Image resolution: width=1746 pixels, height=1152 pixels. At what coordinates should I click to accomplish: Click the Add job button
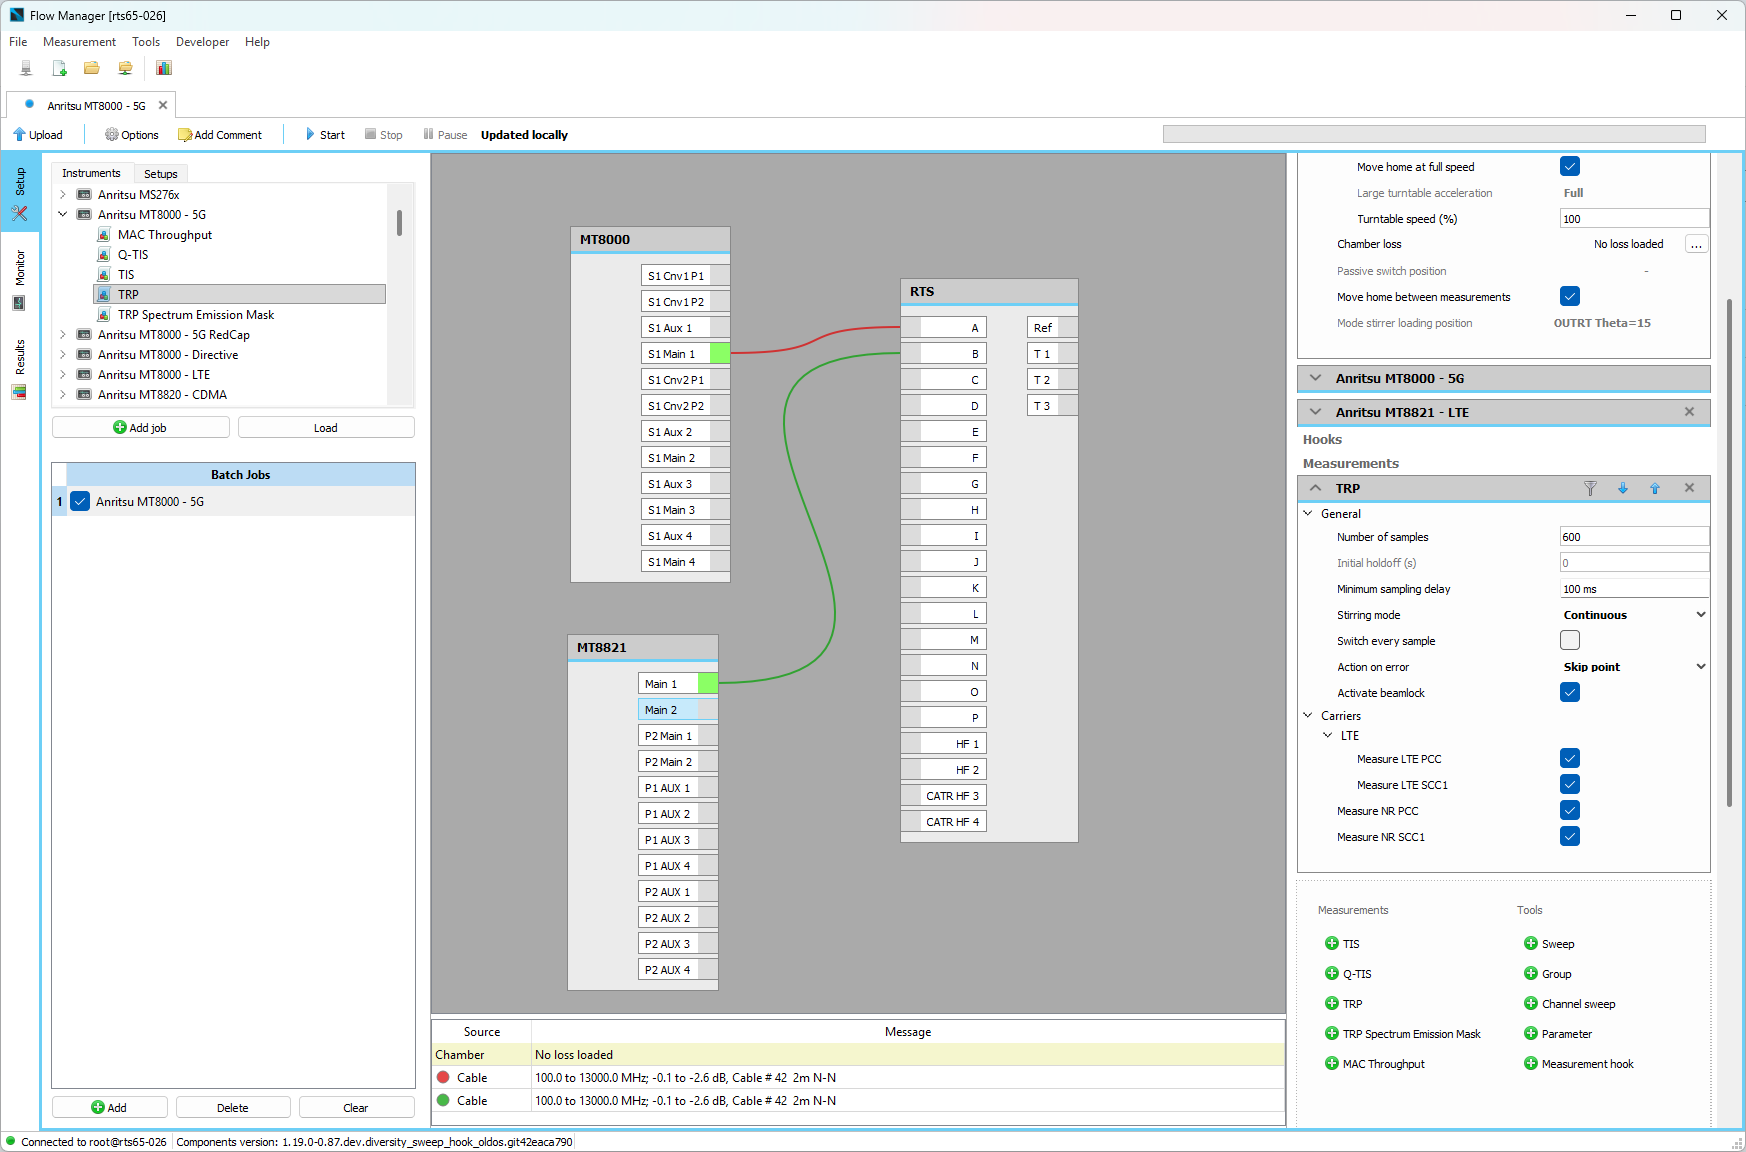coord(141,428)
